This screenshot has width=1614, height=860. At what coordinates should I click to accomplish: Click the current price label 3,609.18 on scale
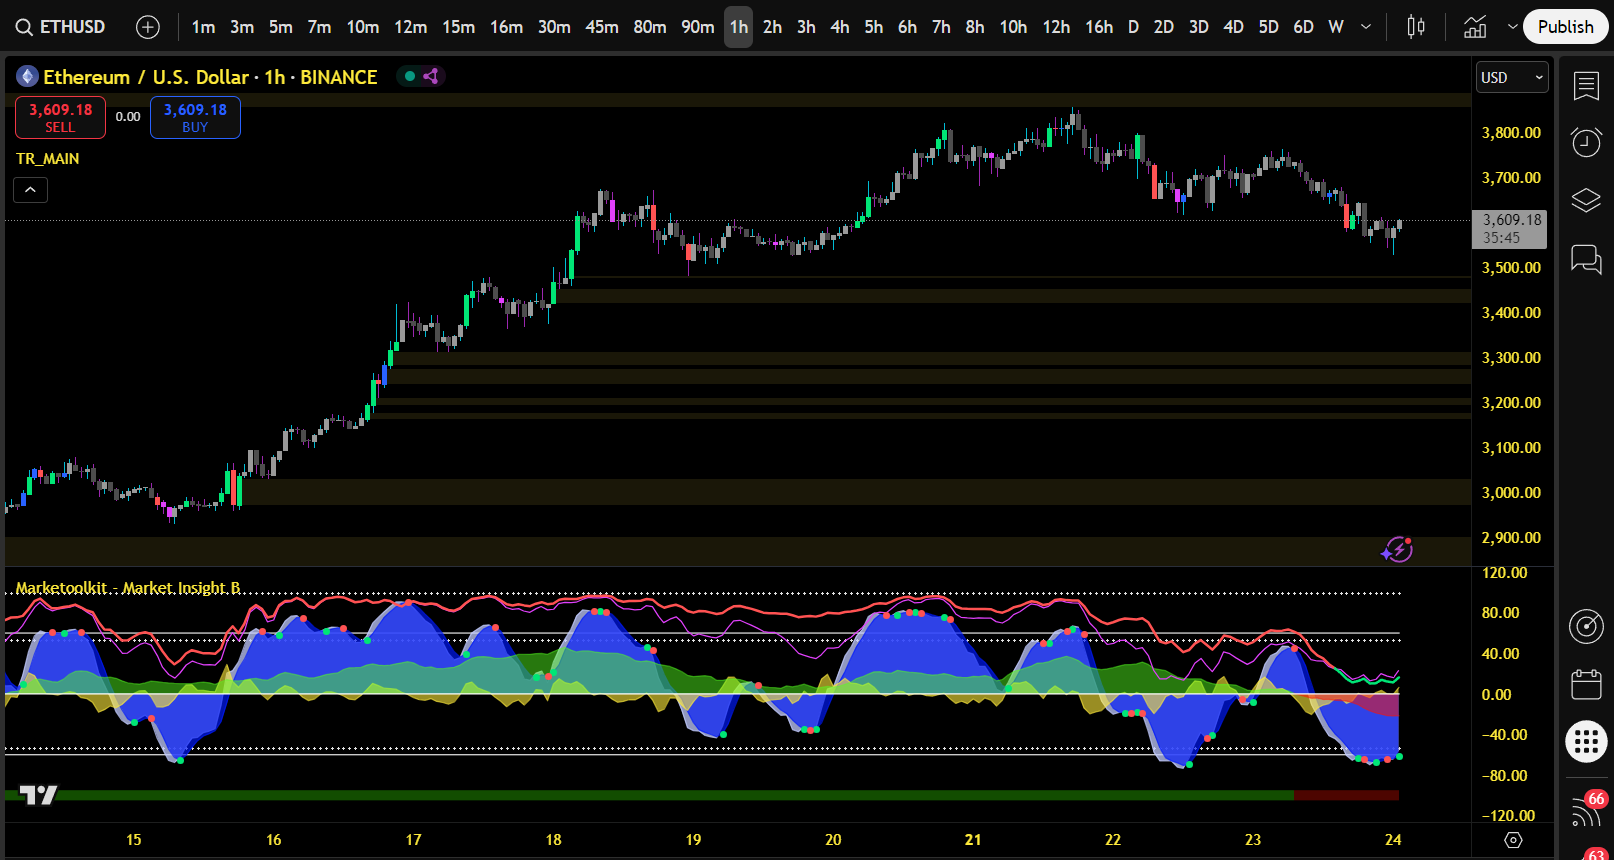pyautogui.click(x=1510, y=229)
